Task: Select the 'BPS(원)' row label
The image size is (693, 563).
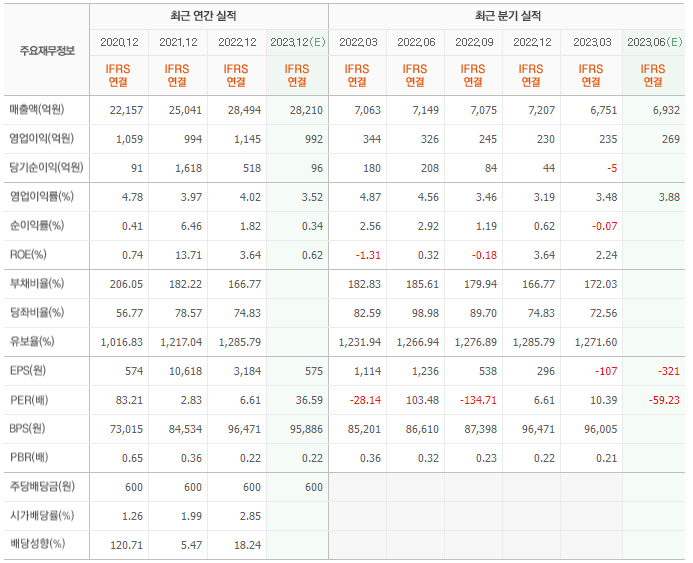Action: tap(27, 429)
